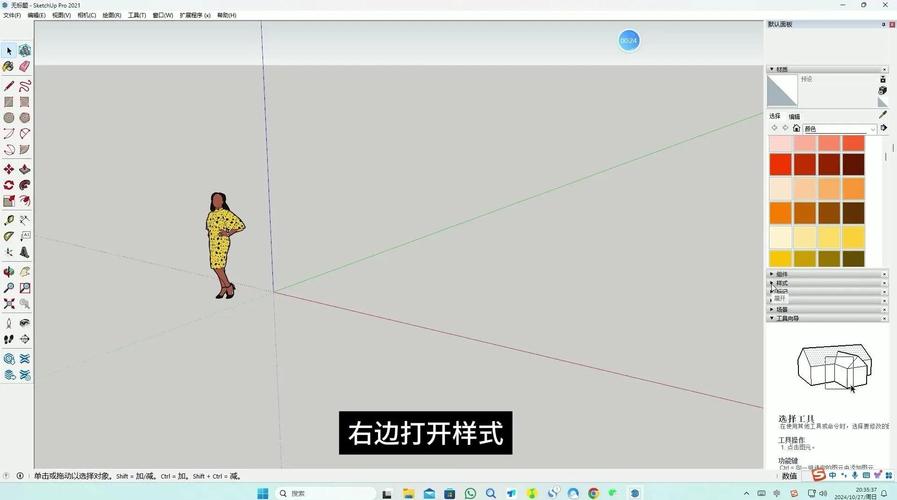Screen dimensions: 897x500
Task: Pick the Circle tool
Action: [x=9, y=118]
